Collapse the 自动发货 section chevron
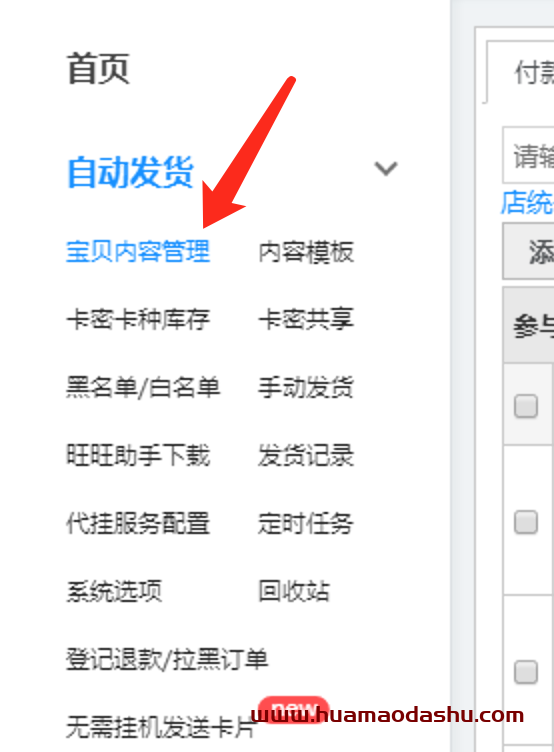The image size is (554, 752). pyautogui.click(x=386, y=169)
